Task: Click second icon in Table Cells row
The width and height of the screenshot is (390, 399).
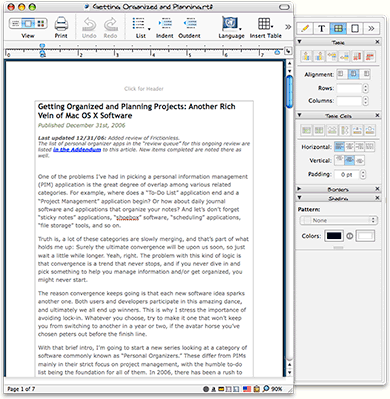Action: point(319,130)
